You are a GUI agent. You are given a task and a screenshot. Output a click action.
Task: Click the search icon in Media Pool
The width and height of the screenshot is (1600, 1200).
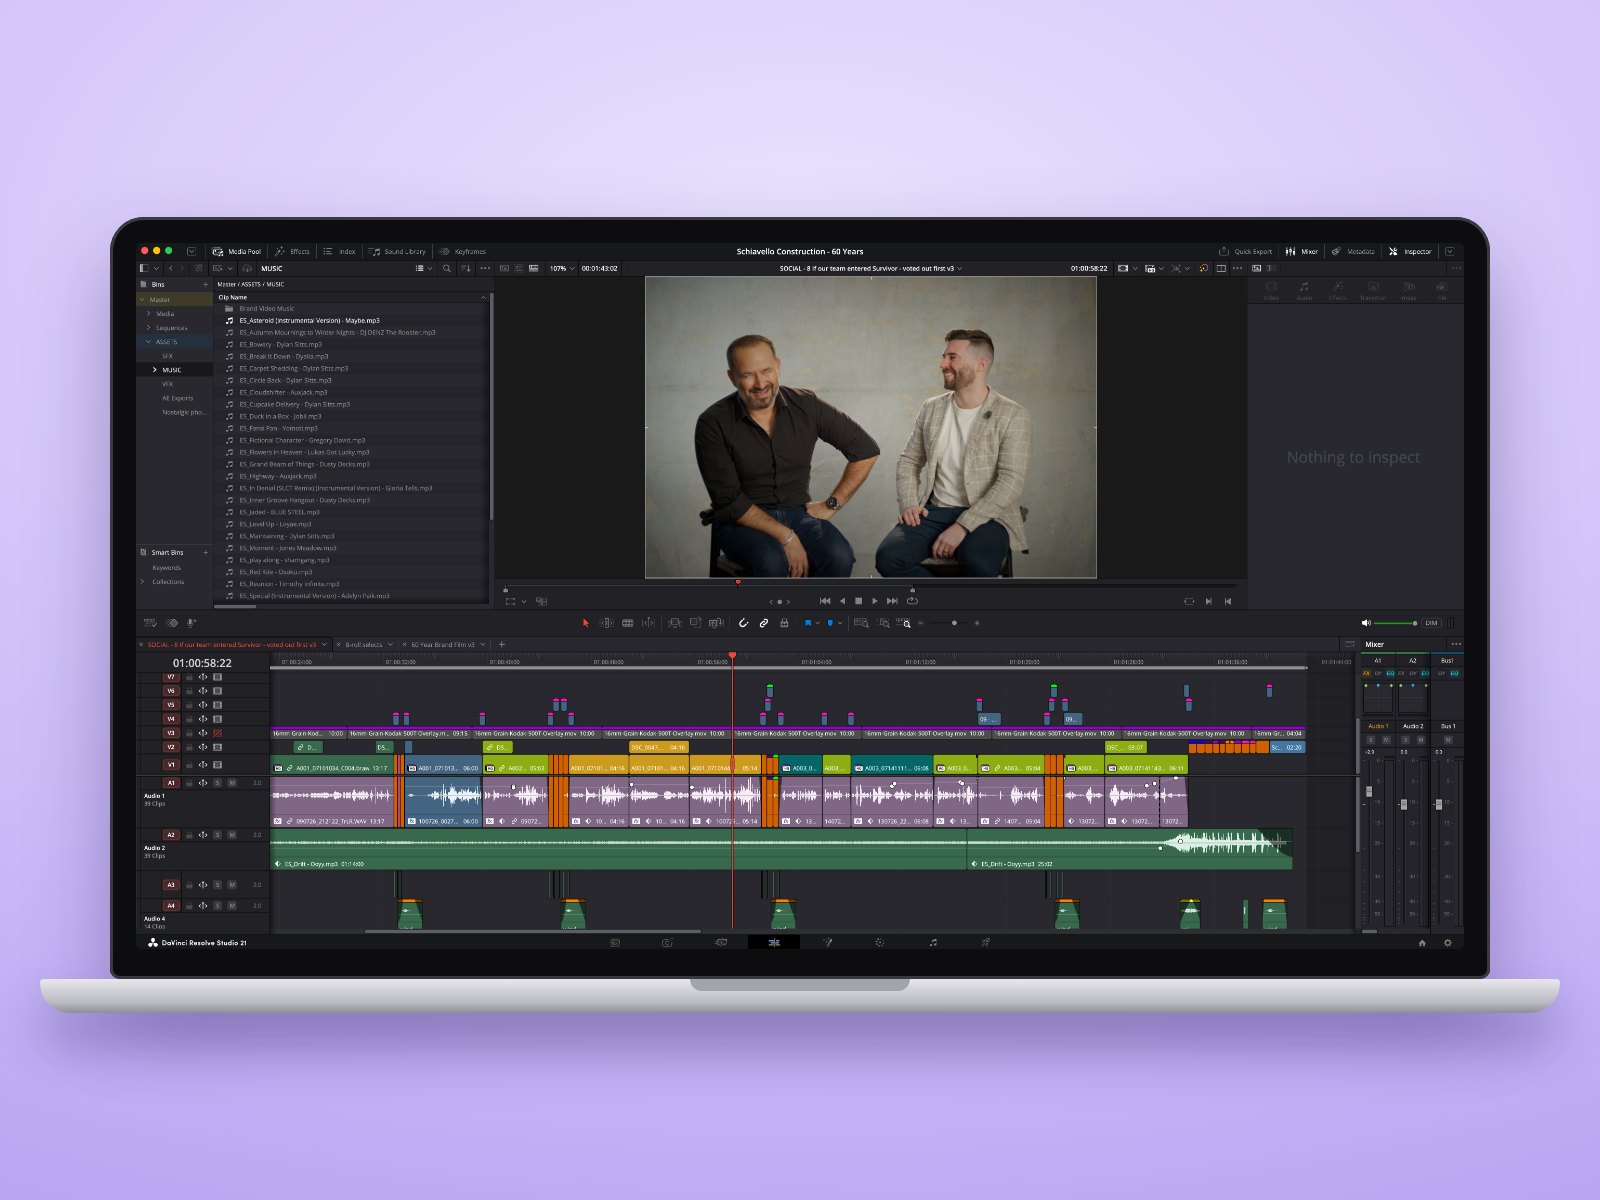click(x=447, y=268)
